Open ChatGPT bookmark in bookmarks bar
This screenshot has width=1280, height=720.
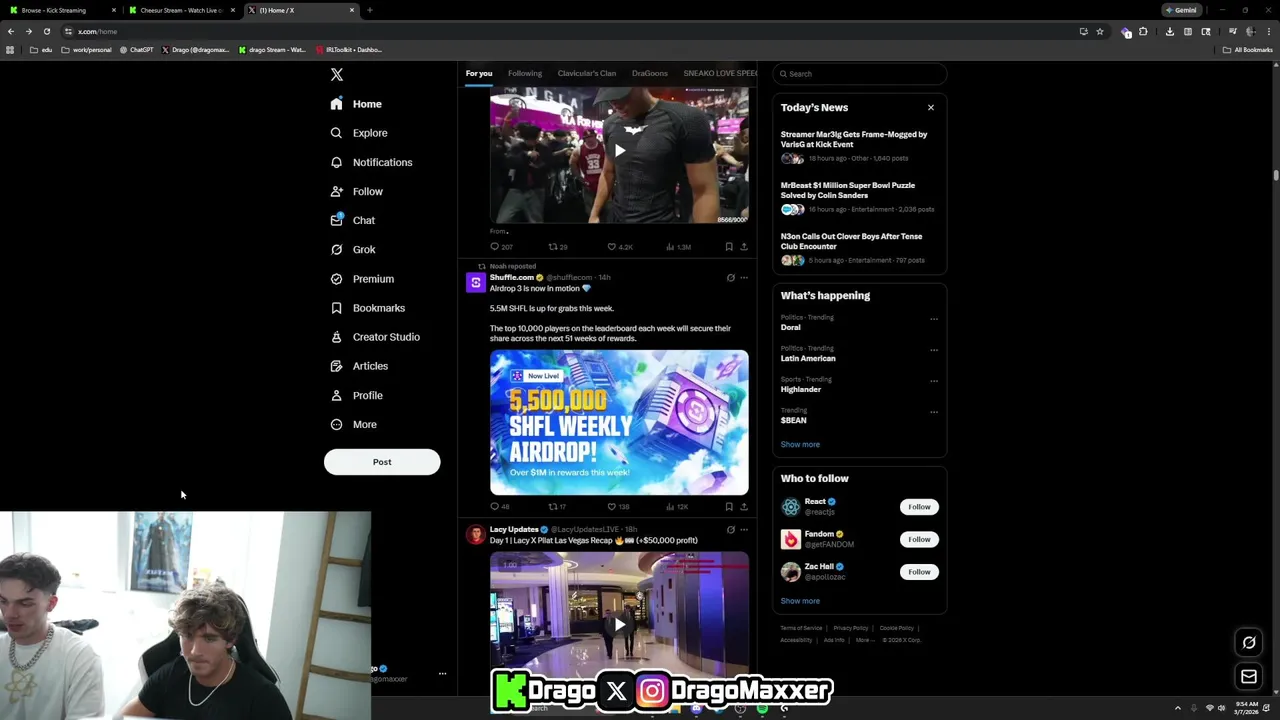click(136, 49)
